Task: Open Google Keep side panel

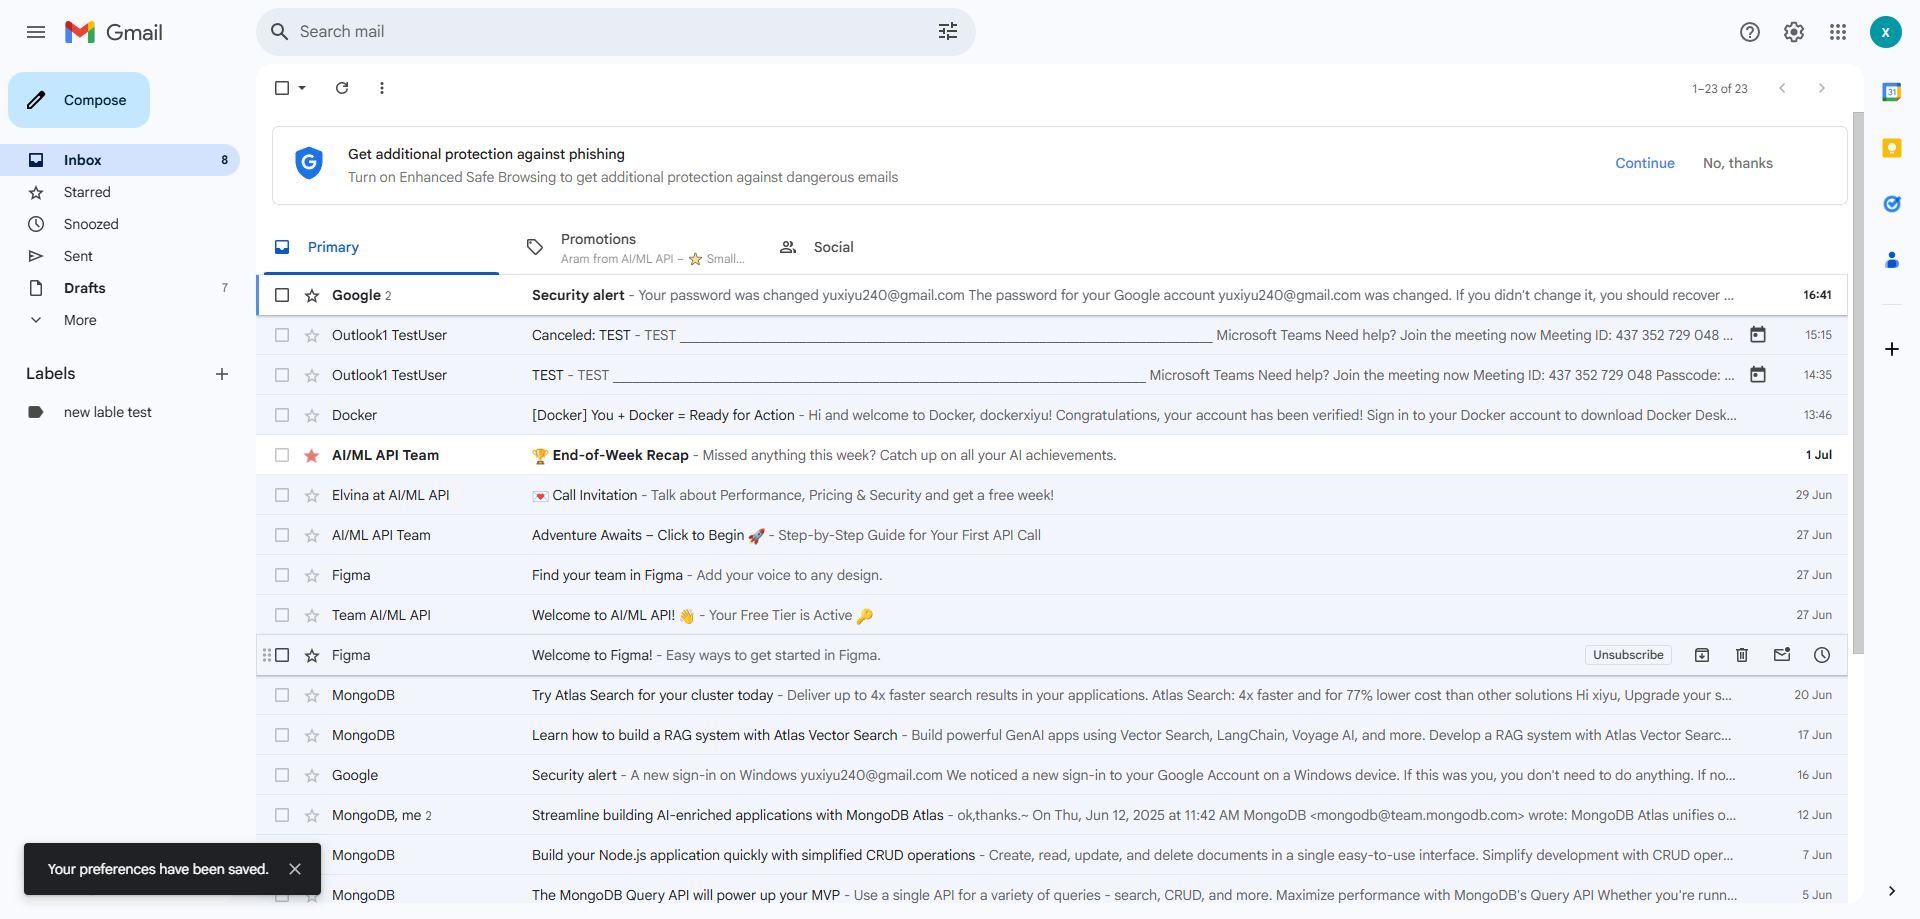Action: point(1892,148)
